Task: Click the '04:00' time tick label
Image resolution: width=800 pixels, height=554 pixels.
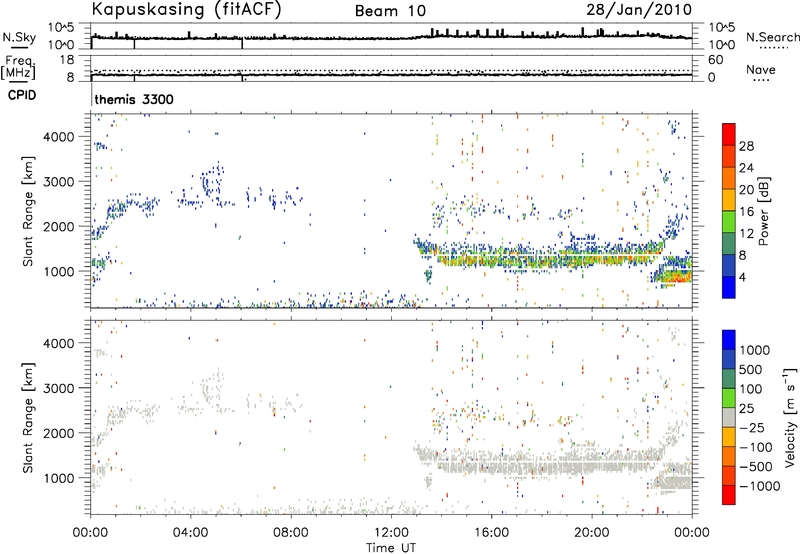Action: pyautogui.click(x=190, y=533)
